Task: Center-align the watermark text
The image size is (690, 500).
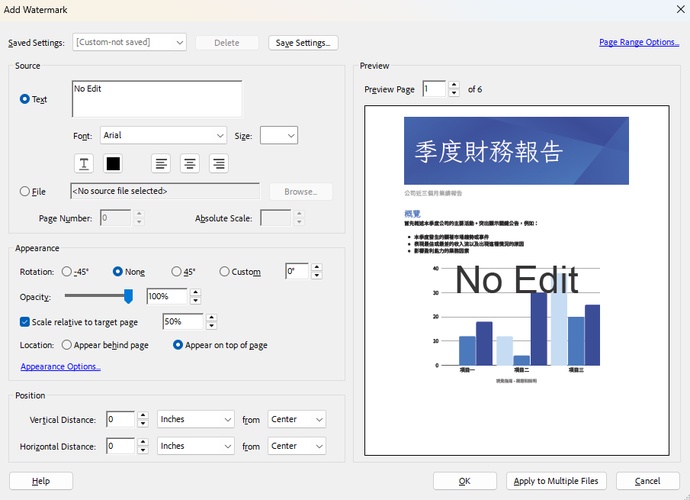Action: 189,163
